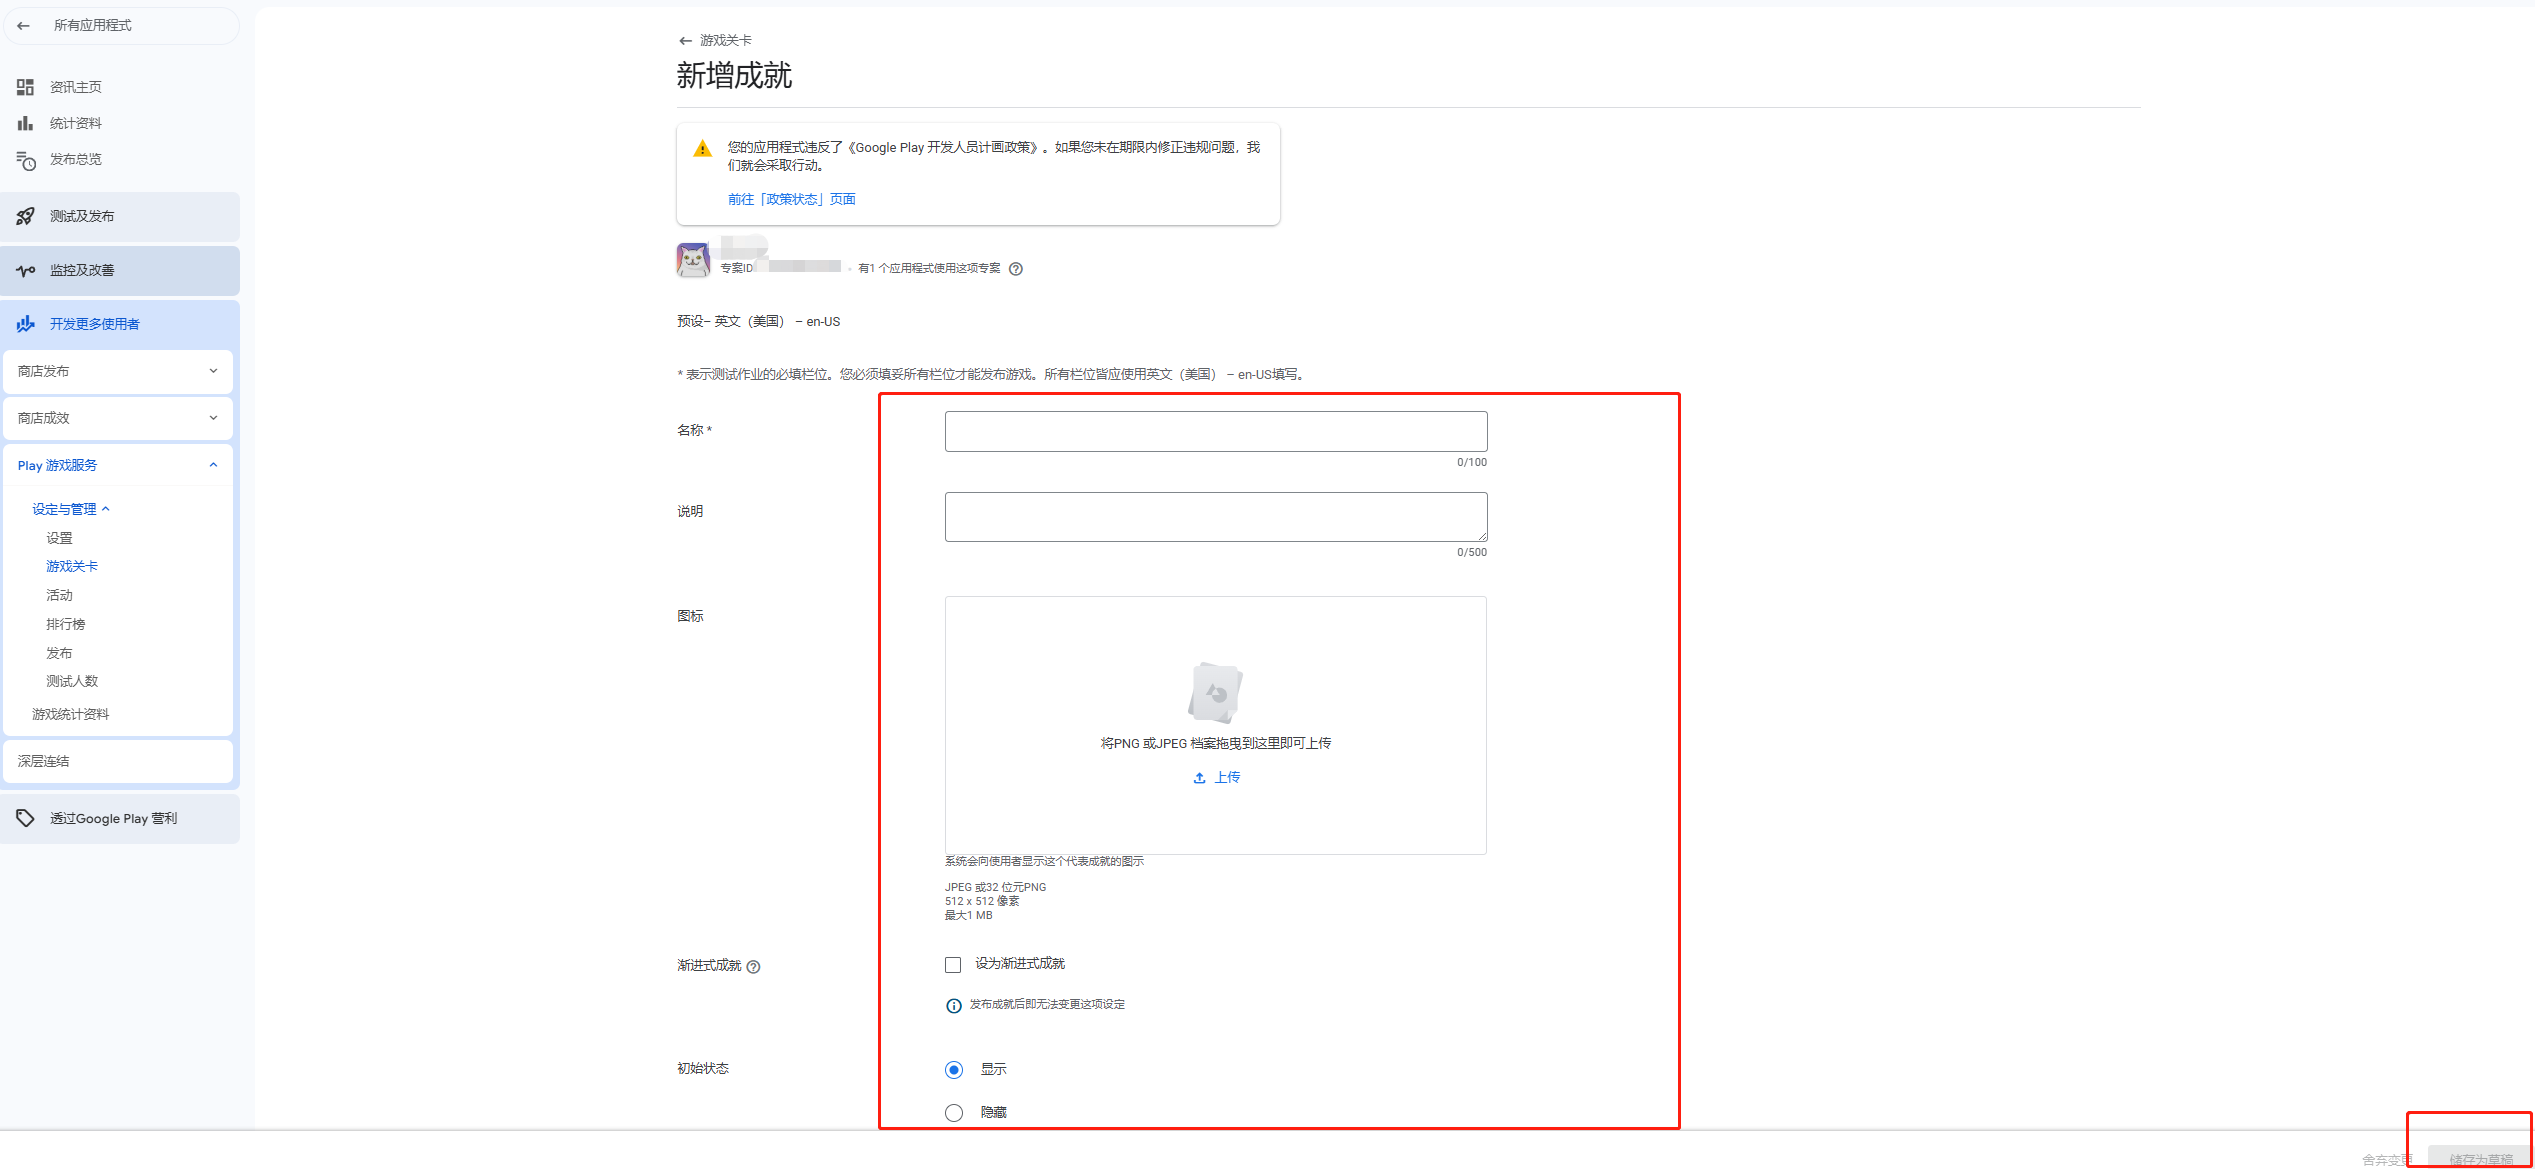Viewport: 2535px width, 1169px height.
Task: Open the 资讯主页 dashboard icon
Action: 26,87
